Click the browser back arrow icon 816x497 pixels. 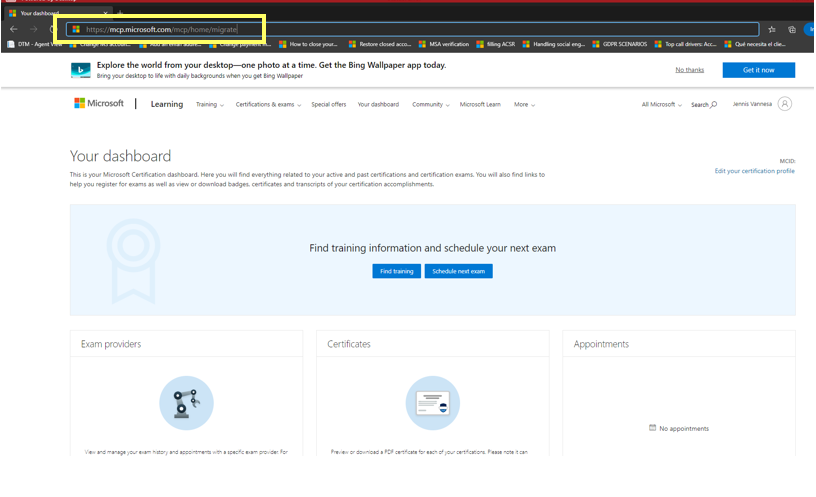[14, 29]
